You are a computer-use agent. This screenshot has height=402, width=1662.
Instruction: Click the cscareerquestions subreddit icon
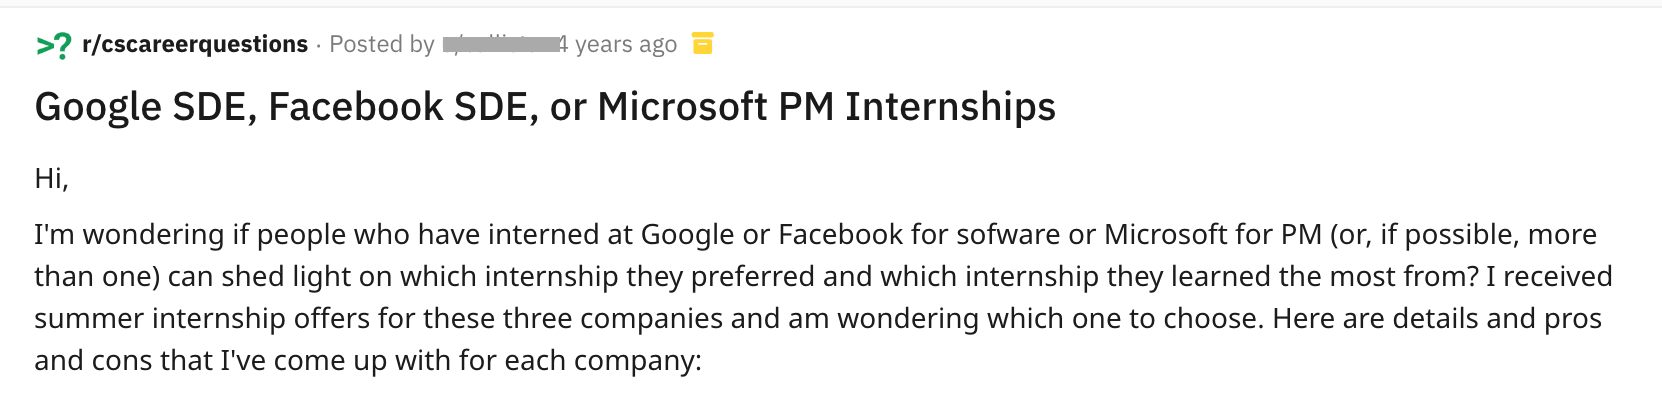[x=54, y=45]
